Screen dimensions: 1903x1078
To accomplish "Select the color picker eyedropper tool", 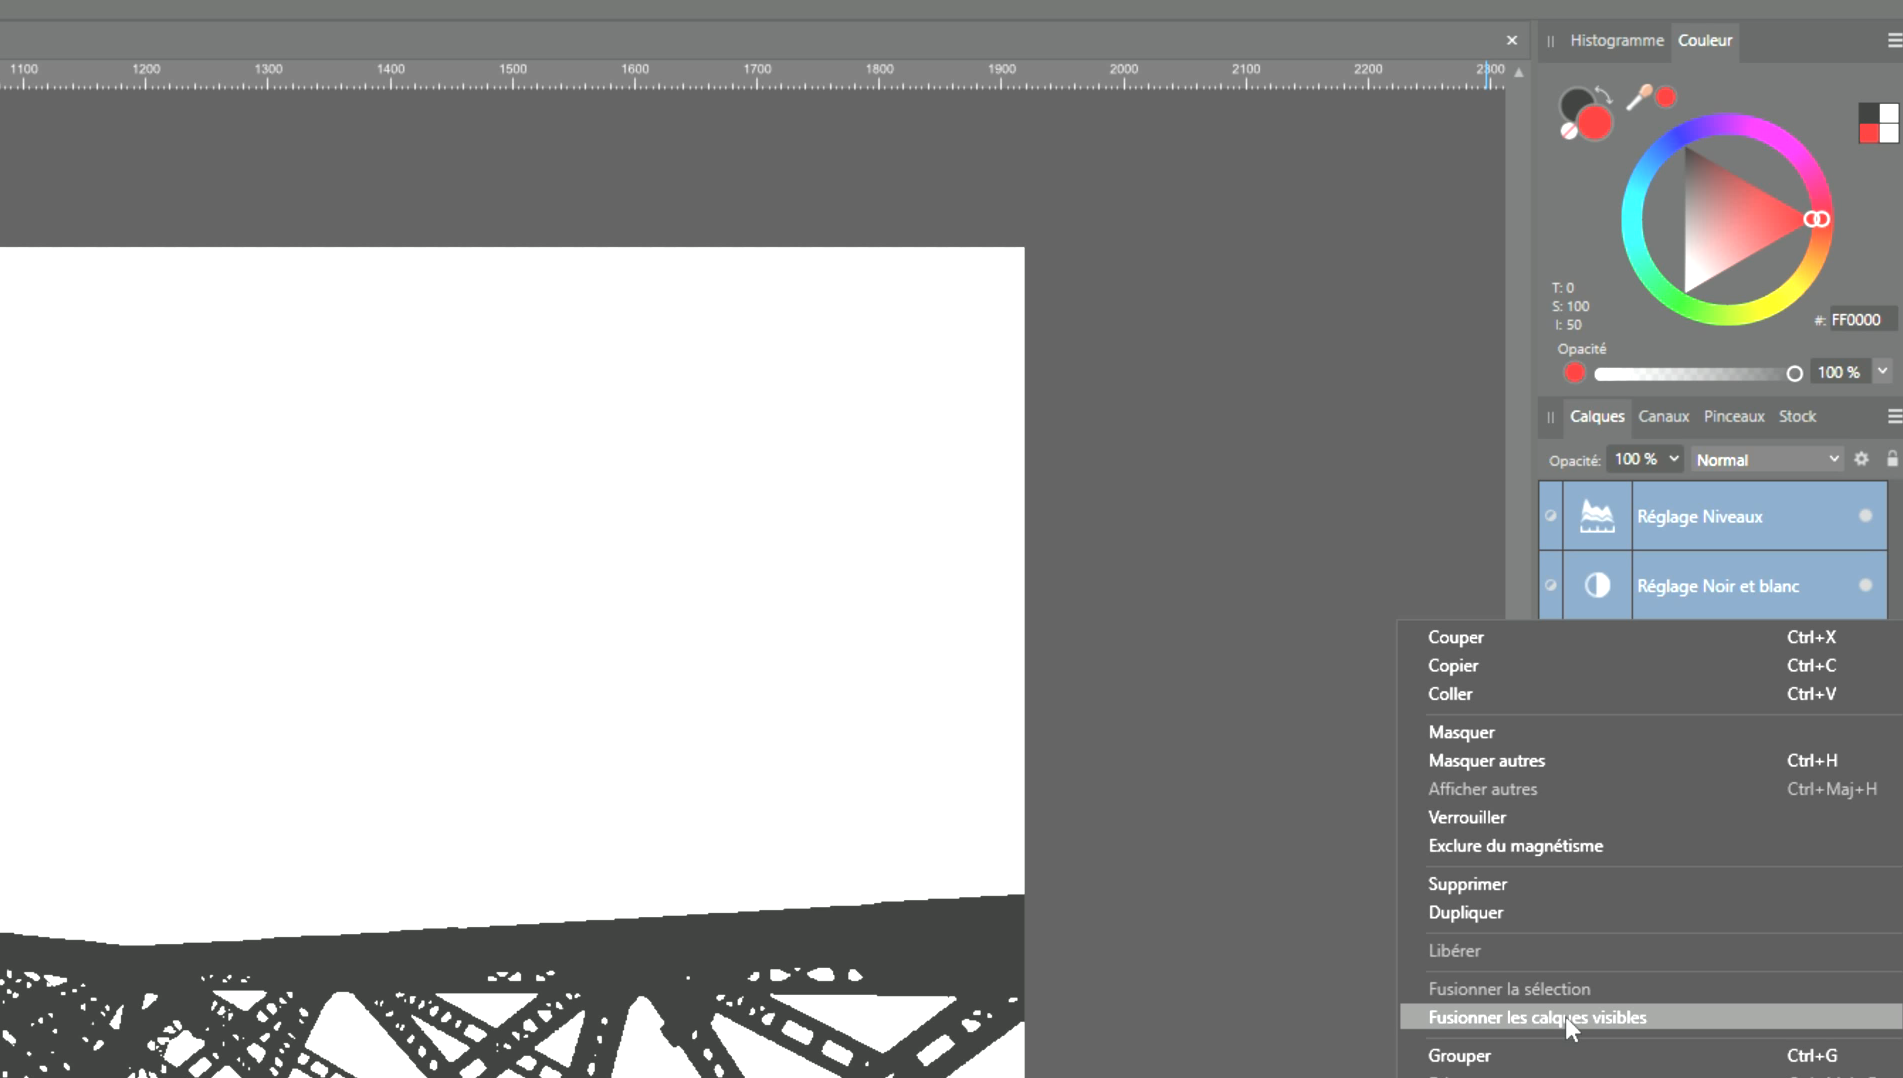I will pos(1639,97).
